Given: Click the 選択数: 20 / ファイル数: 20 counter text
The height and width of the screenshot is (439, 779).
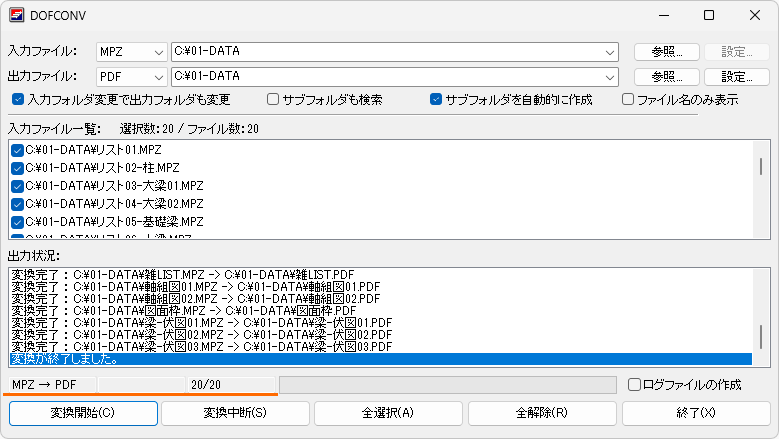Looking at the screenshot, I should (189, 129).
